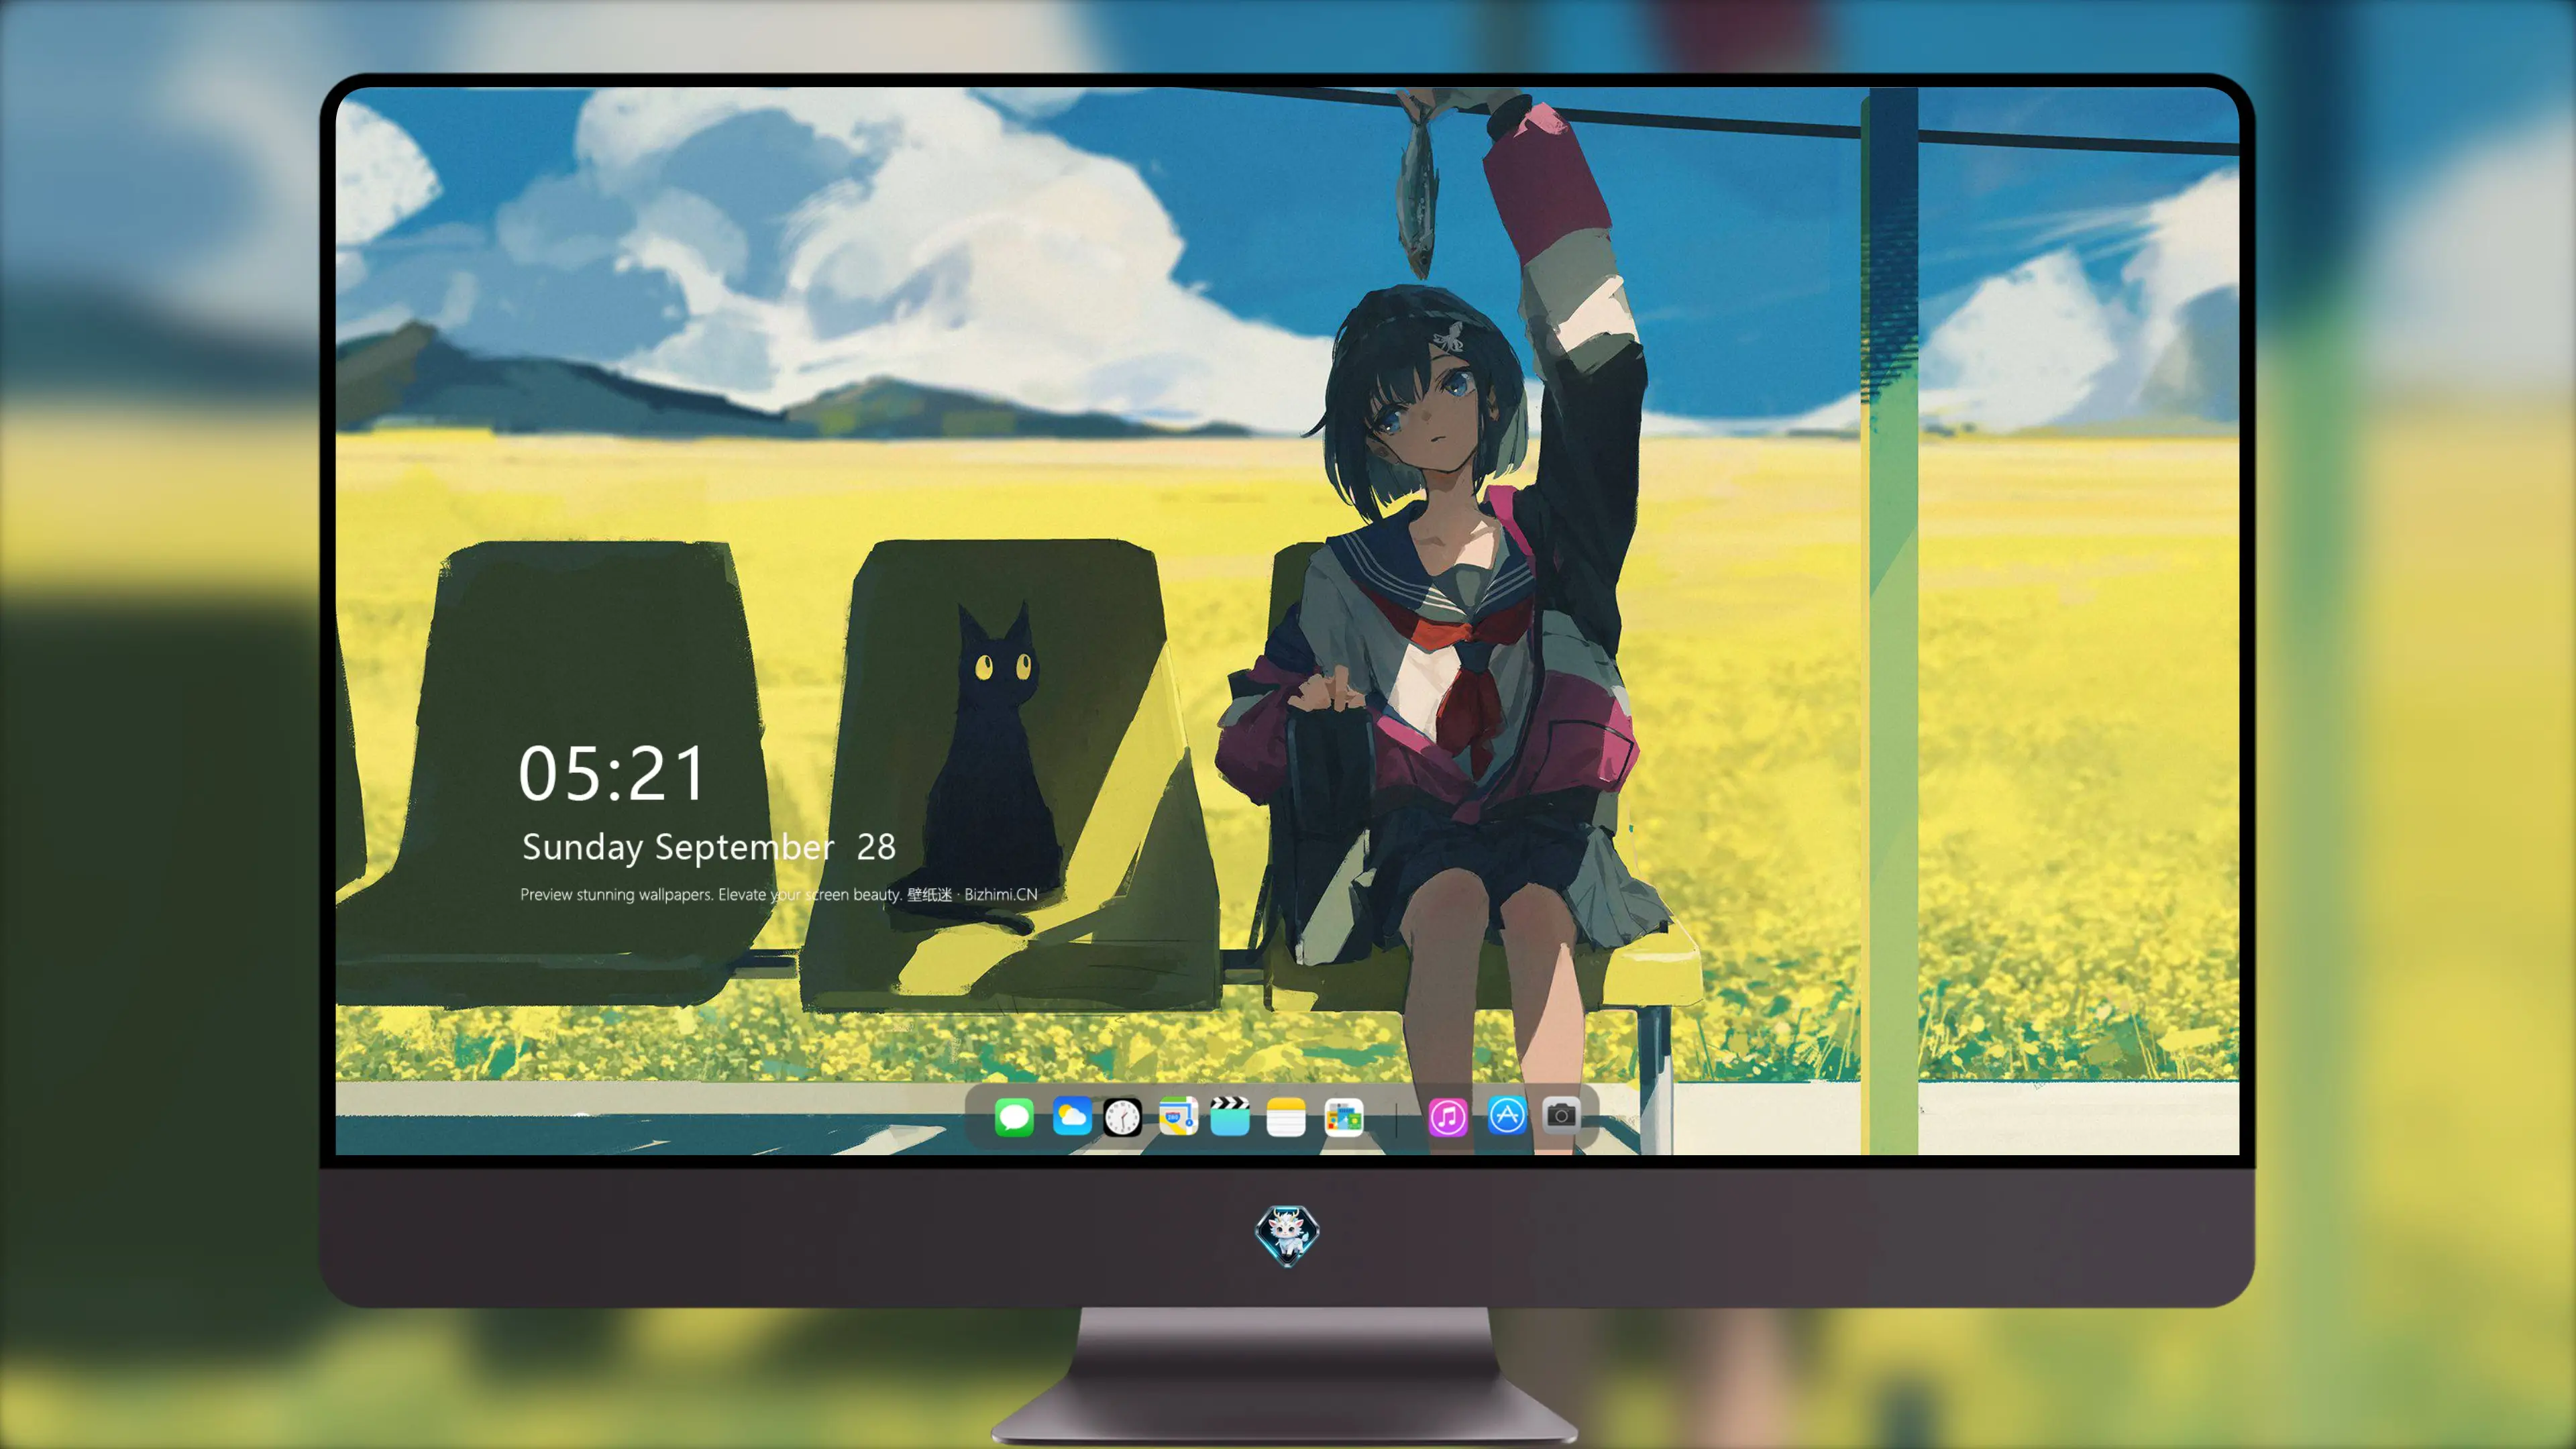Open the Weather app in the dock
This screenshot has width=2576, height=1449.
pos(1071,1116)
